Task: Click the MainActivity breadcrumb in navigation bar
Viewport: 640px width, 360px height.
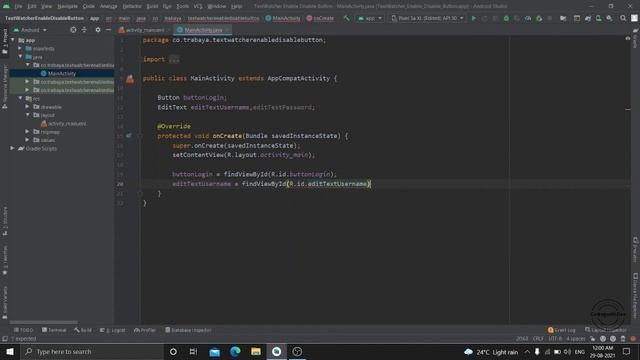Action: [283, 18]
